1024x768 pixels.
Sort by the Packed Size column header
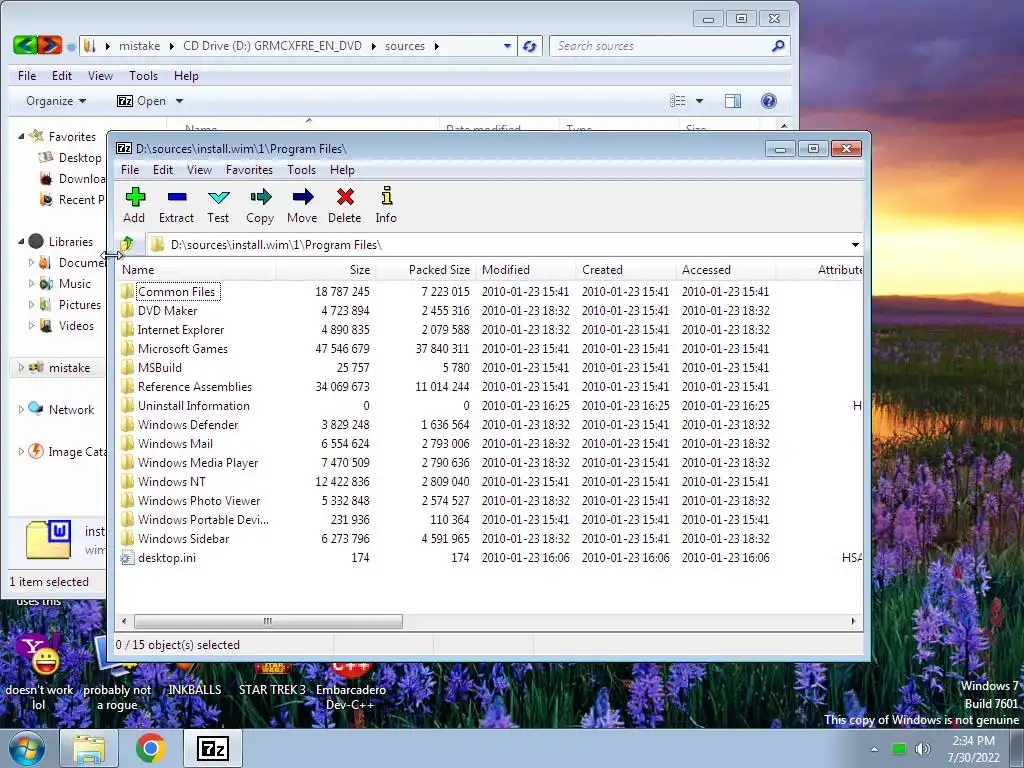pyautogui.click(x=425, y=270)
